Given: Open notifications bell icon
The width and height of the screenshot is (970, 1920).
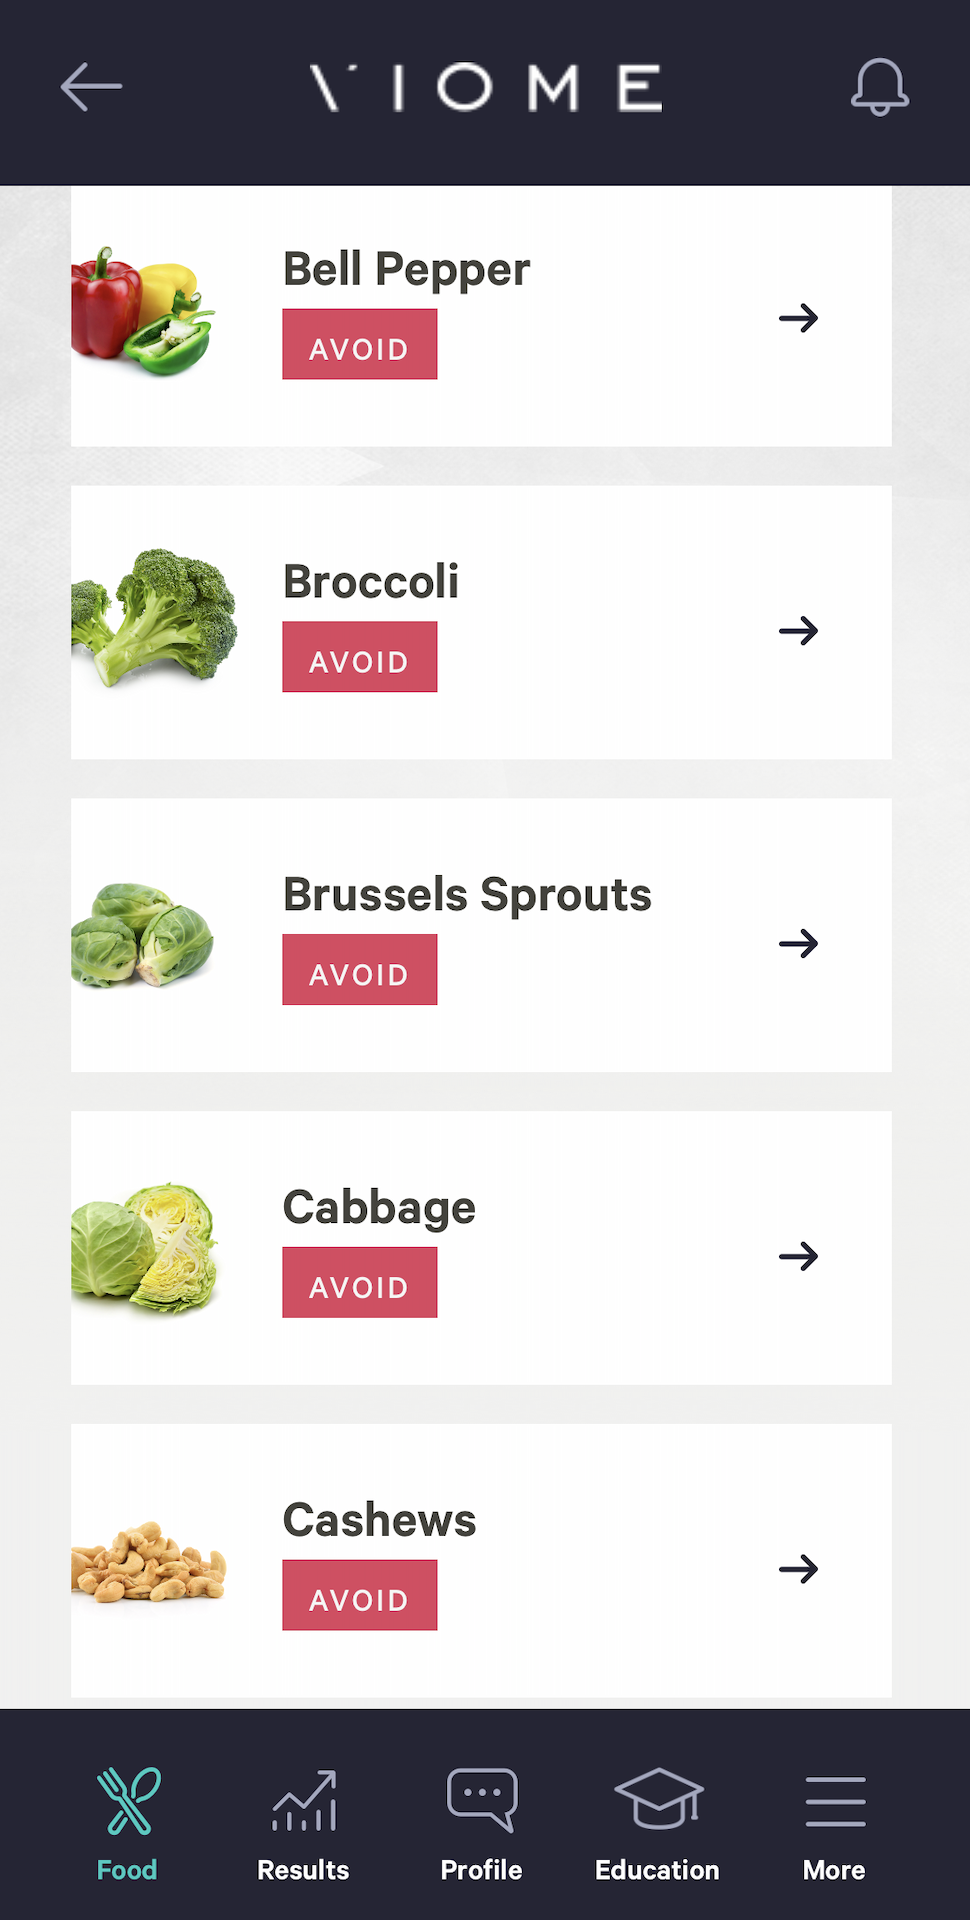Looking at the screenshot, I should 879,87.
